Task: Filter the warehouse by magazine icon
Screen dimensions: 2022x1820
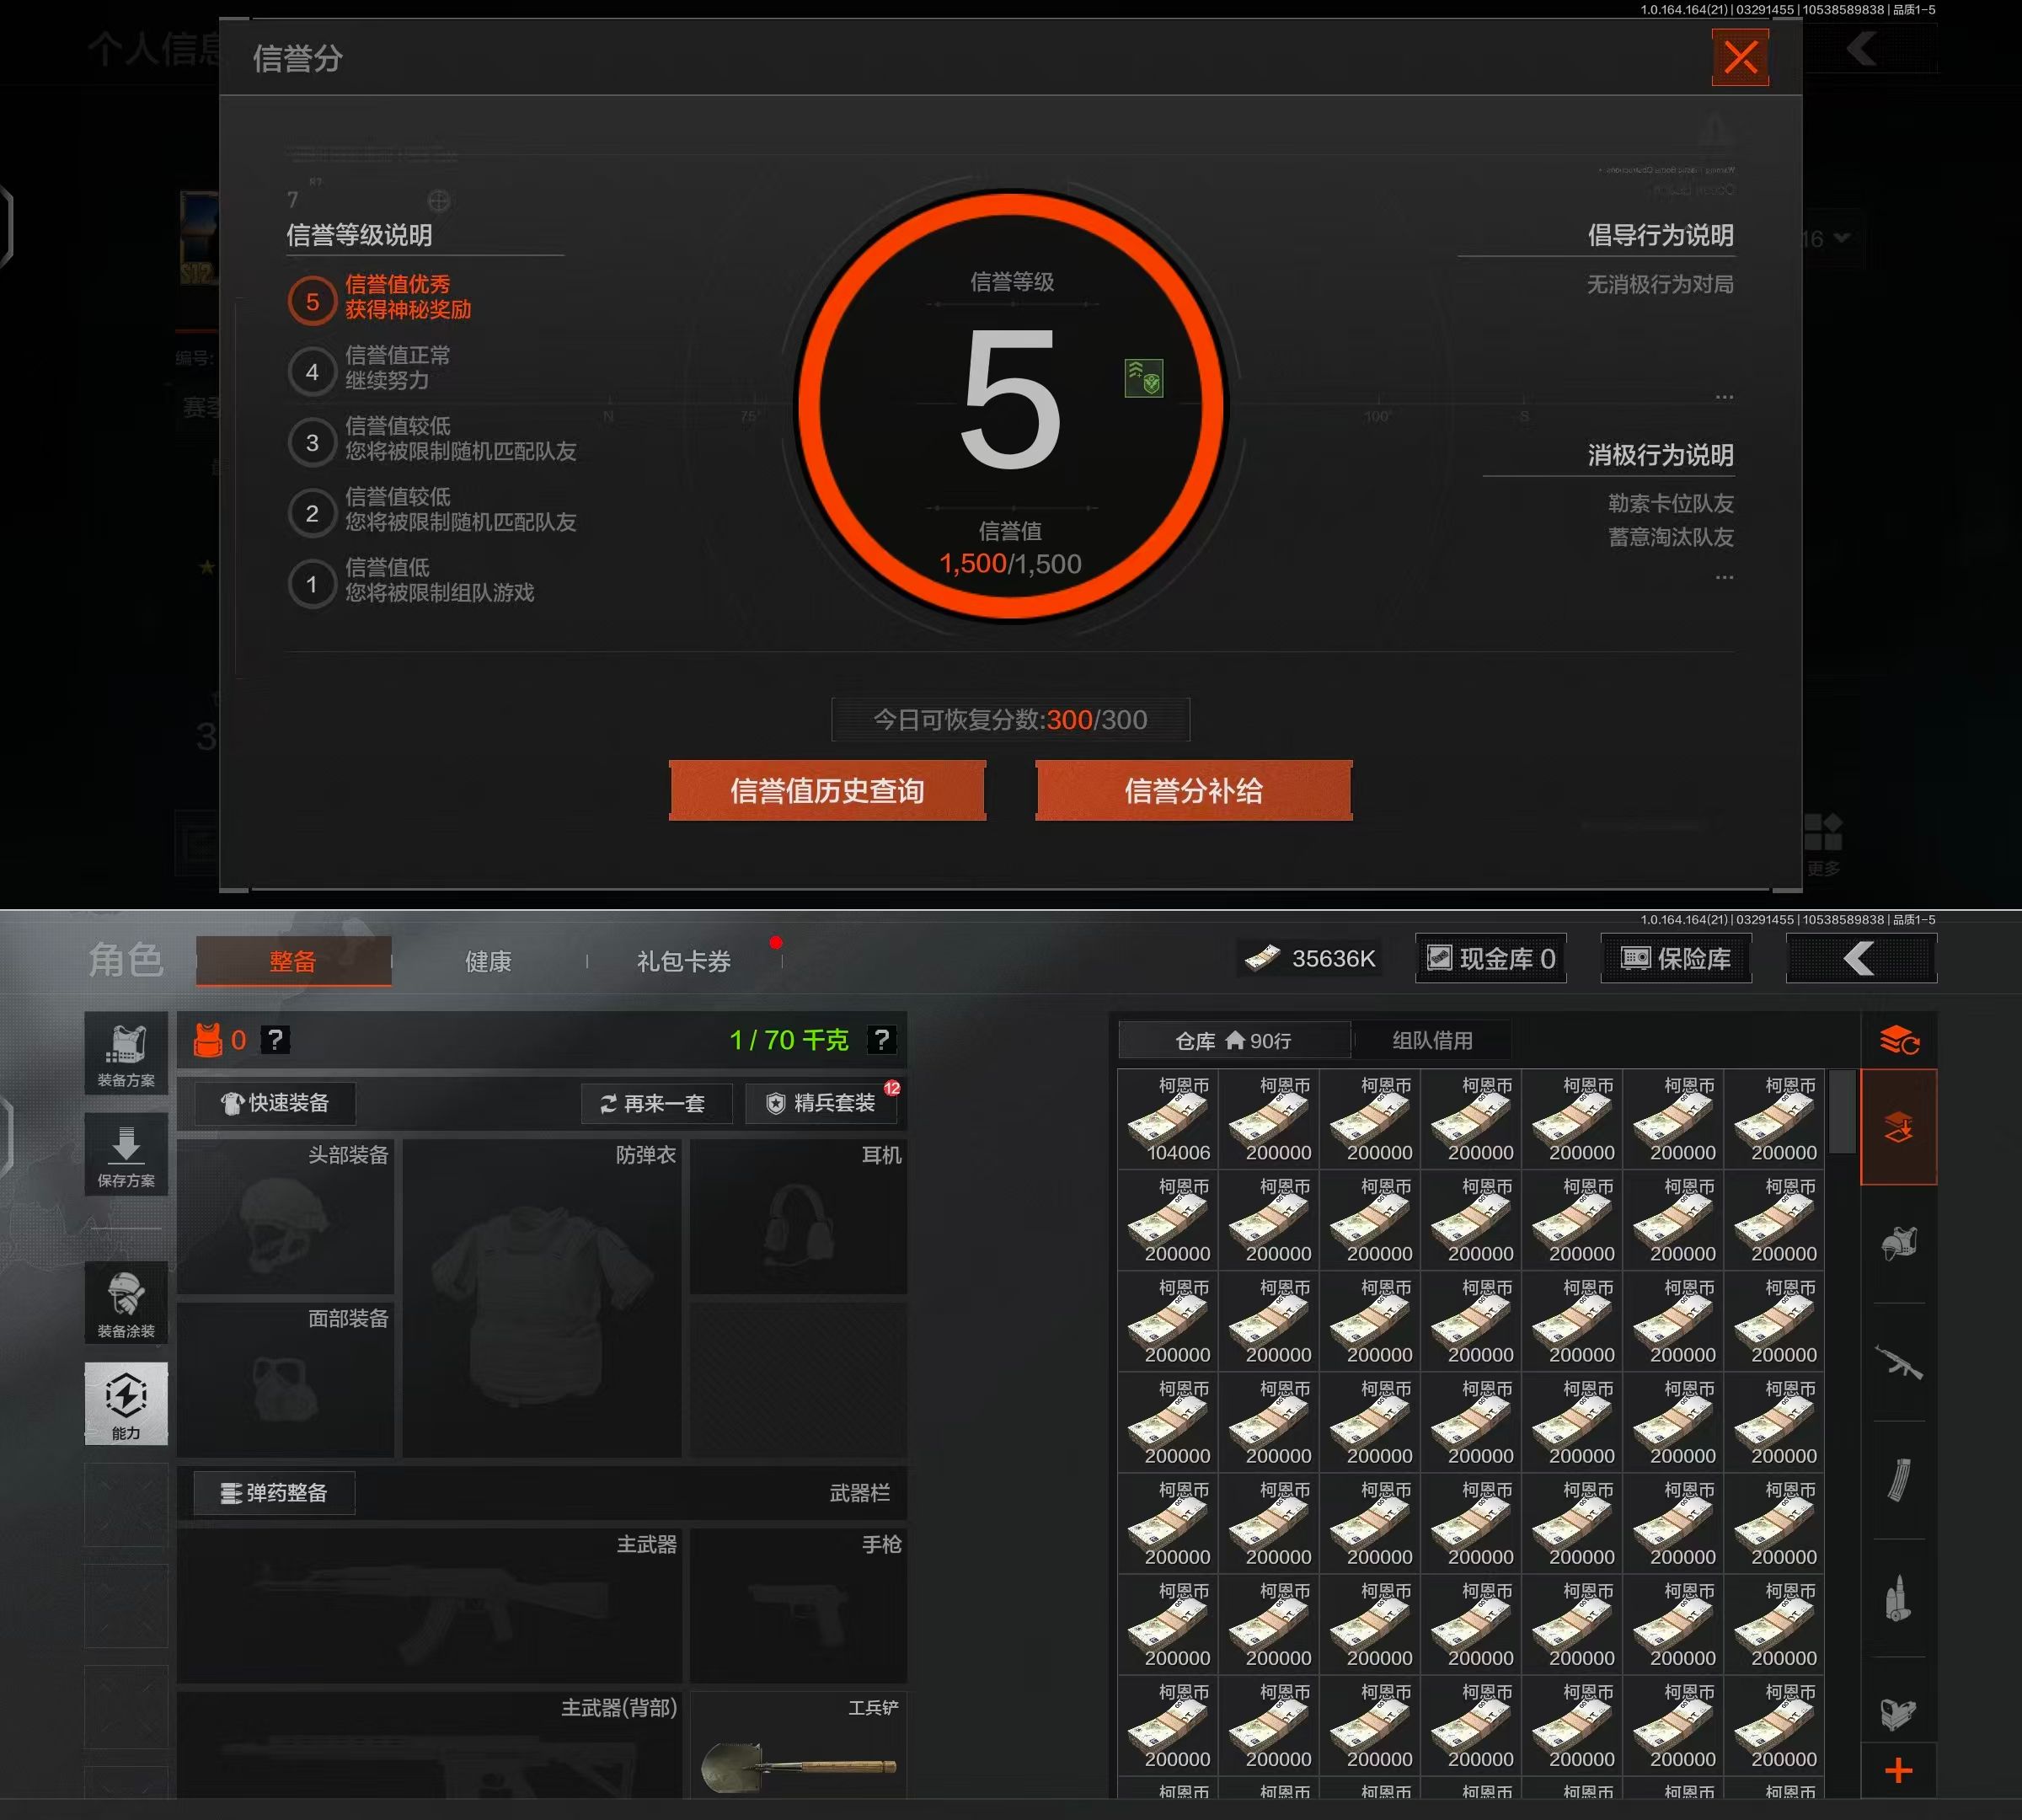Action: click(x=1898, y=1480)
